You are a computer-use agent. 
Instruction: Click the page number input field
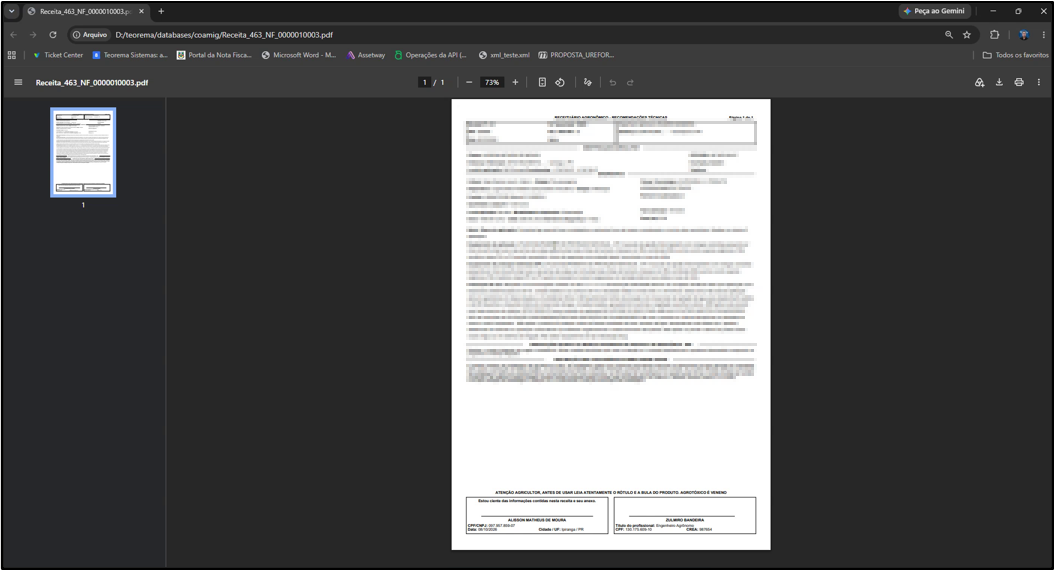(424, 83)
